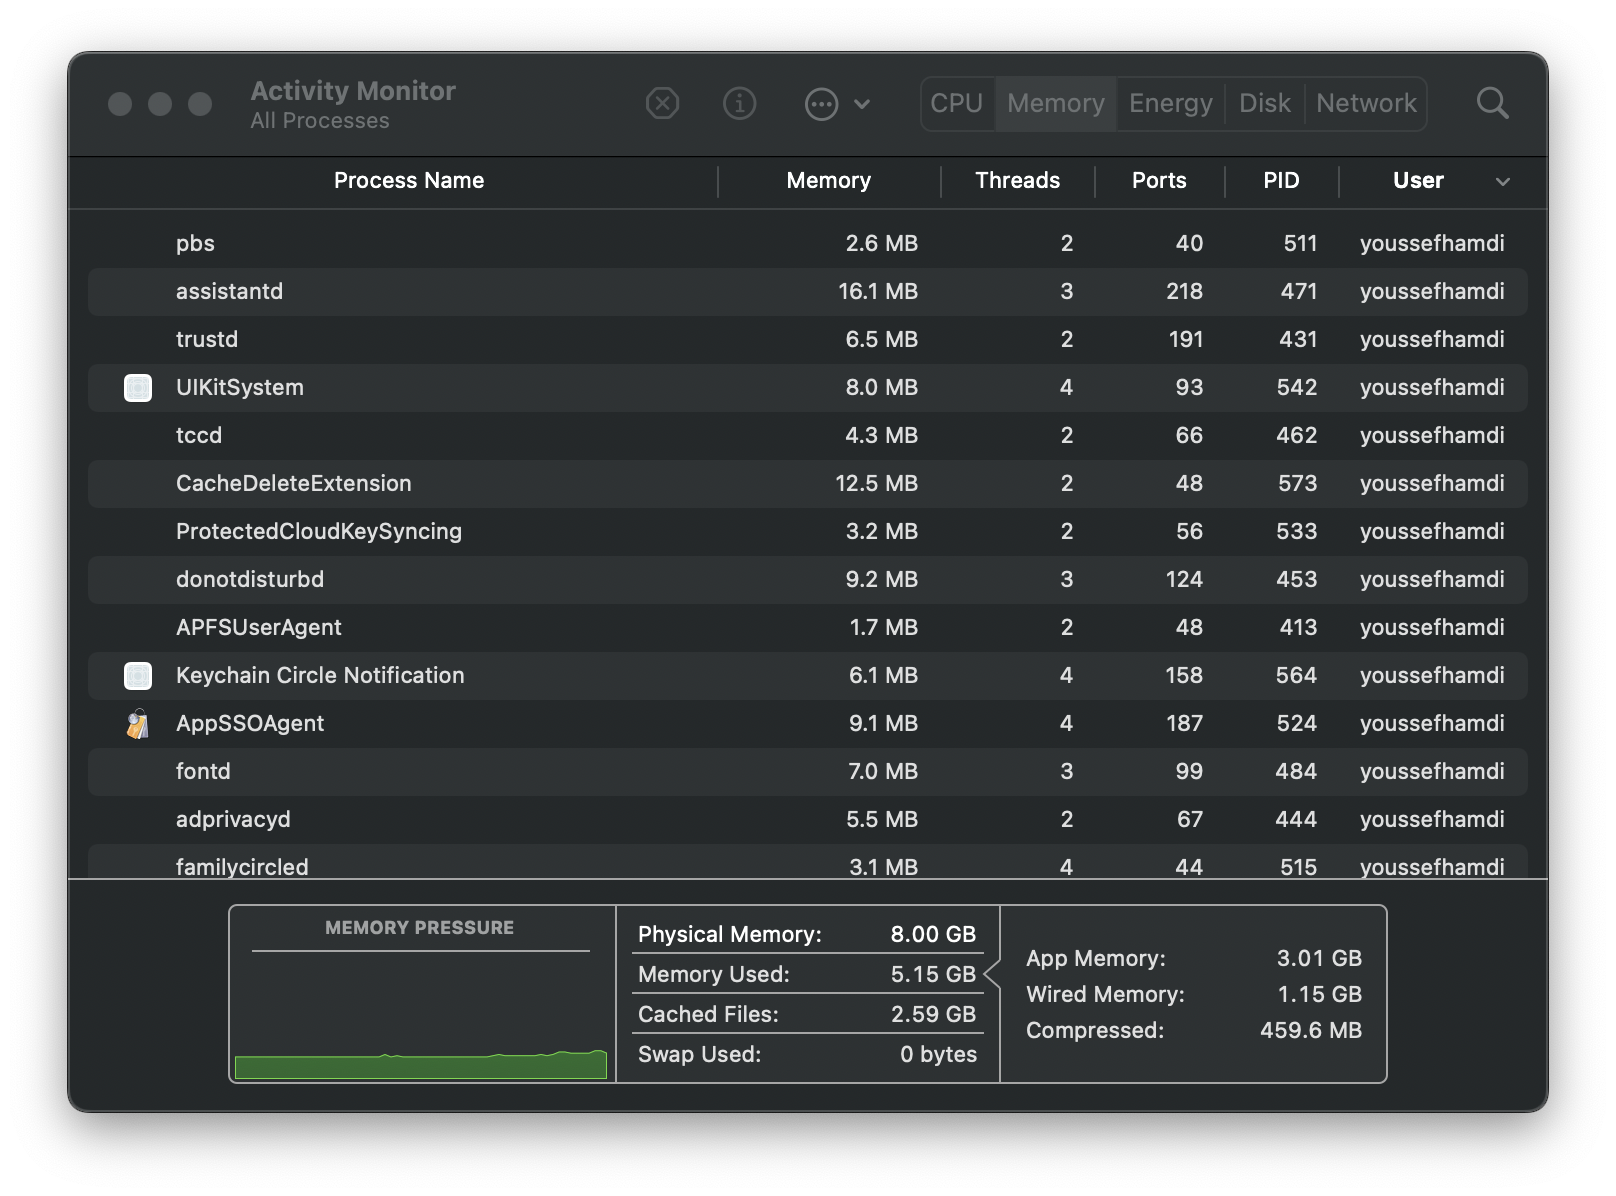Click the AppSSOAgent keychain icon

(138, 724)
